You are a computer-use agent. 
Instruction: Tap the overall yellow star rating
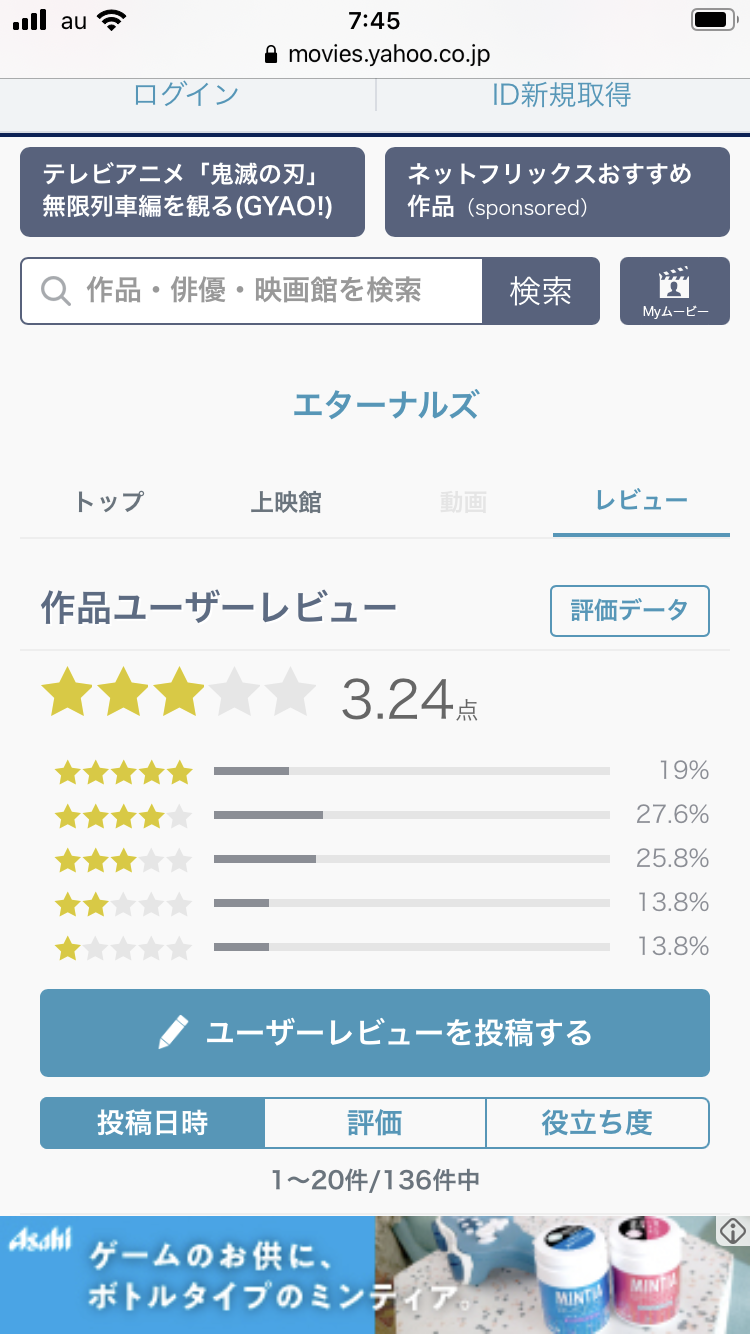click(178, 693)
